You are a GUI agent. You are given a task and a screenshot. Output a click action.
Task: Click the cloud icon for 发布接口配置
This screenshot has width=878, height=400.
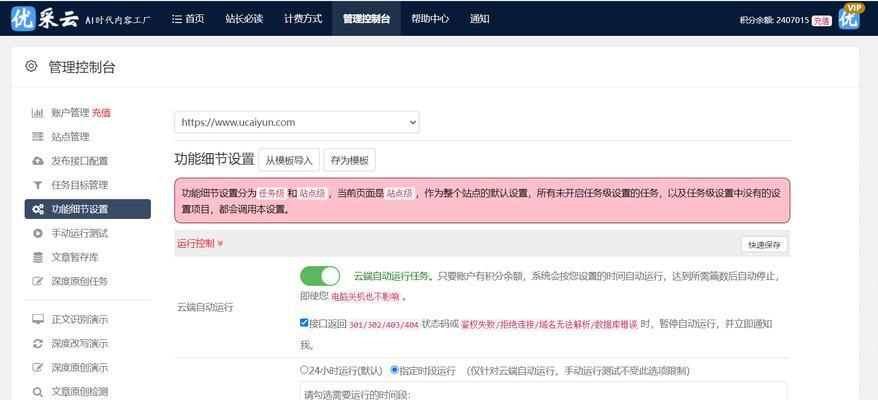point(38,161)
